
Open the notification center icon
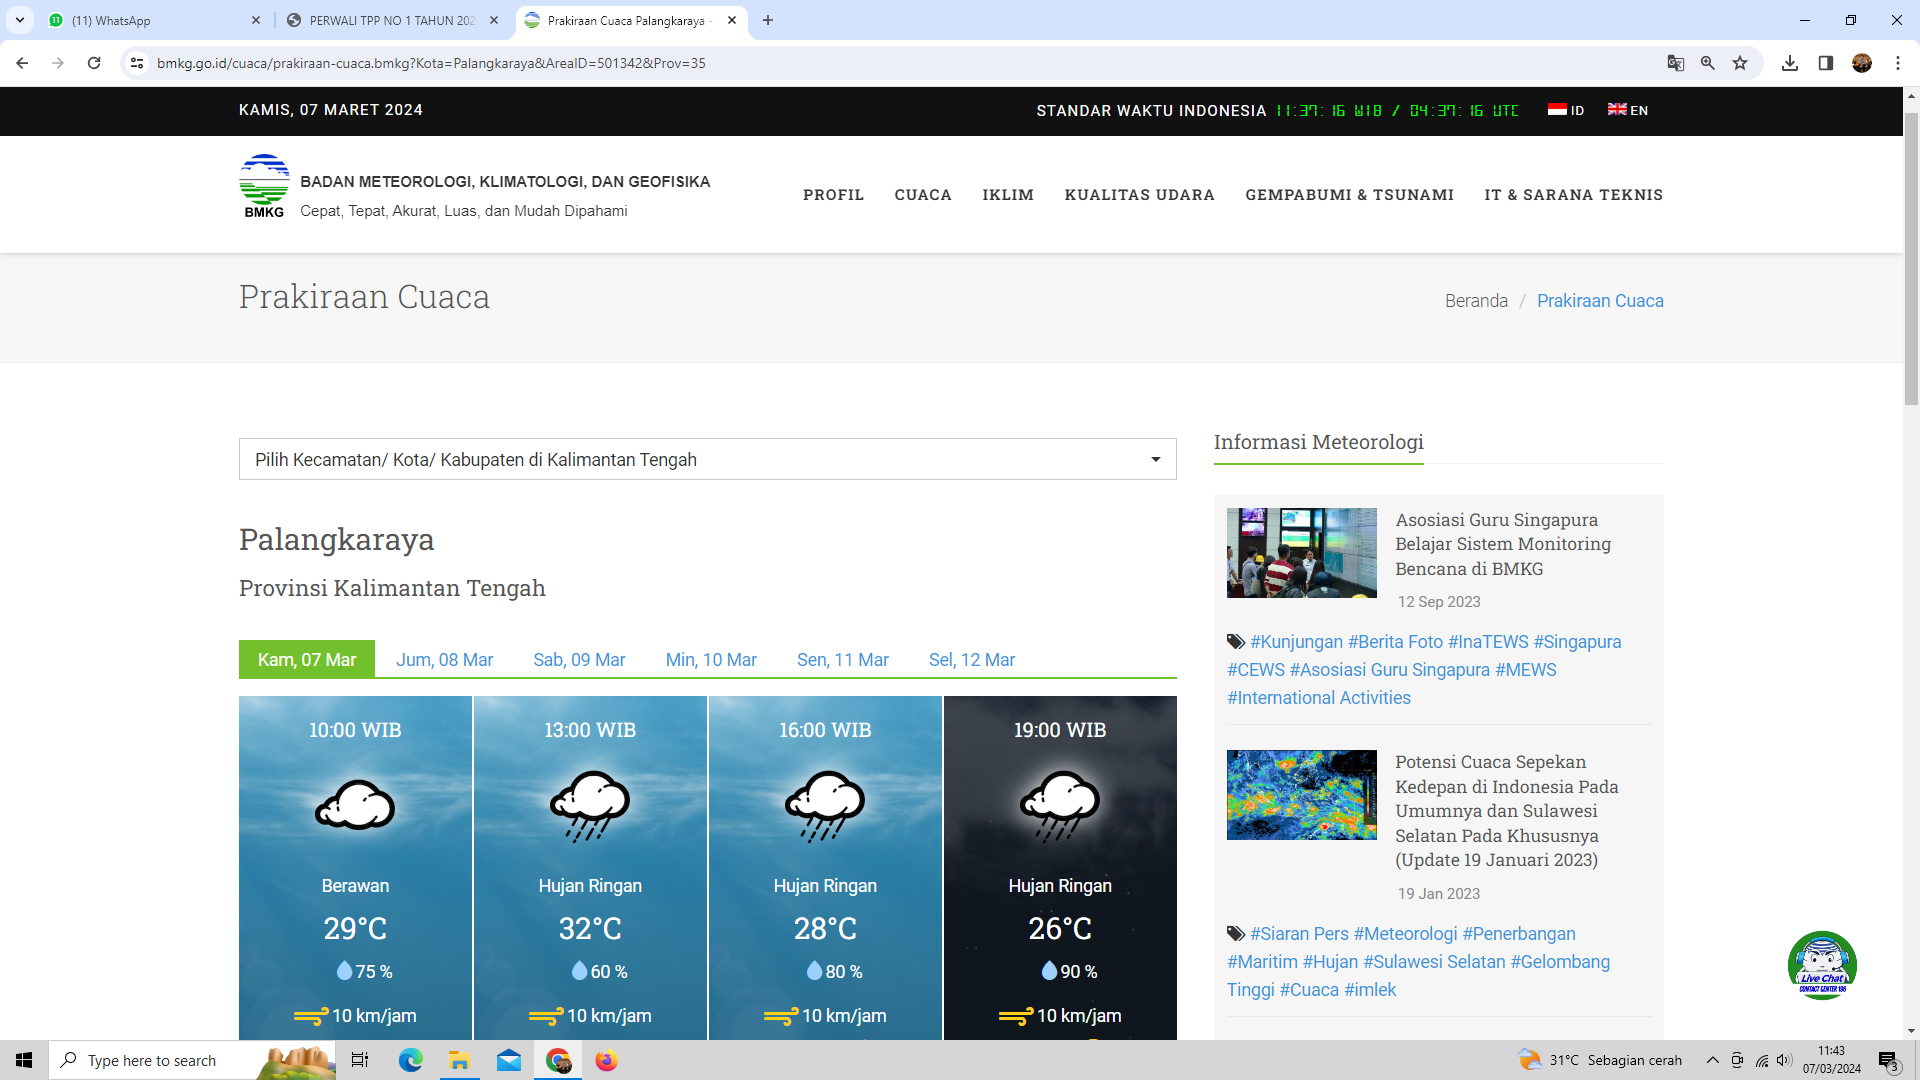[1889, 1060]
